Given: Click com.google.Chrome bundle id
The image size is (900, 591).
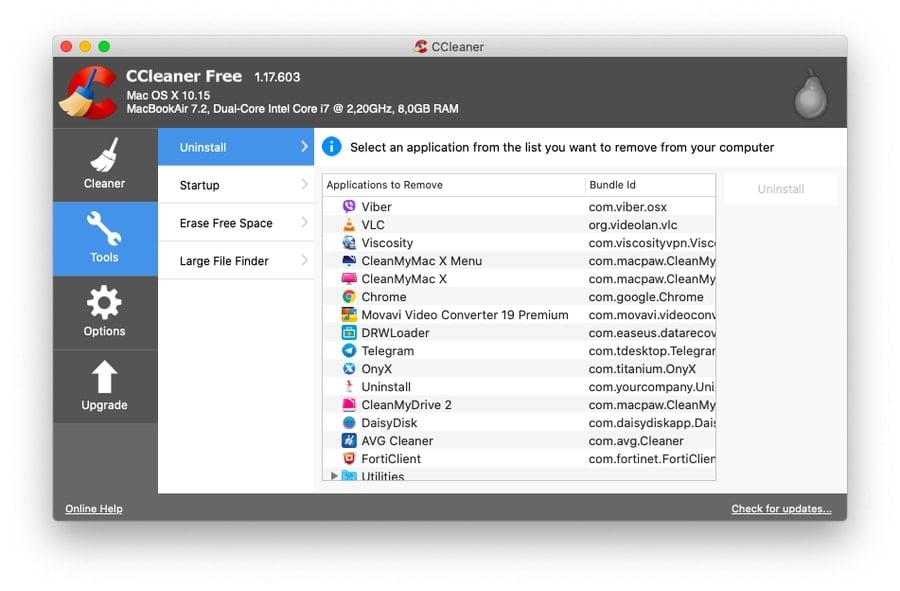Looking at the screenshot, I should [646, 297].
